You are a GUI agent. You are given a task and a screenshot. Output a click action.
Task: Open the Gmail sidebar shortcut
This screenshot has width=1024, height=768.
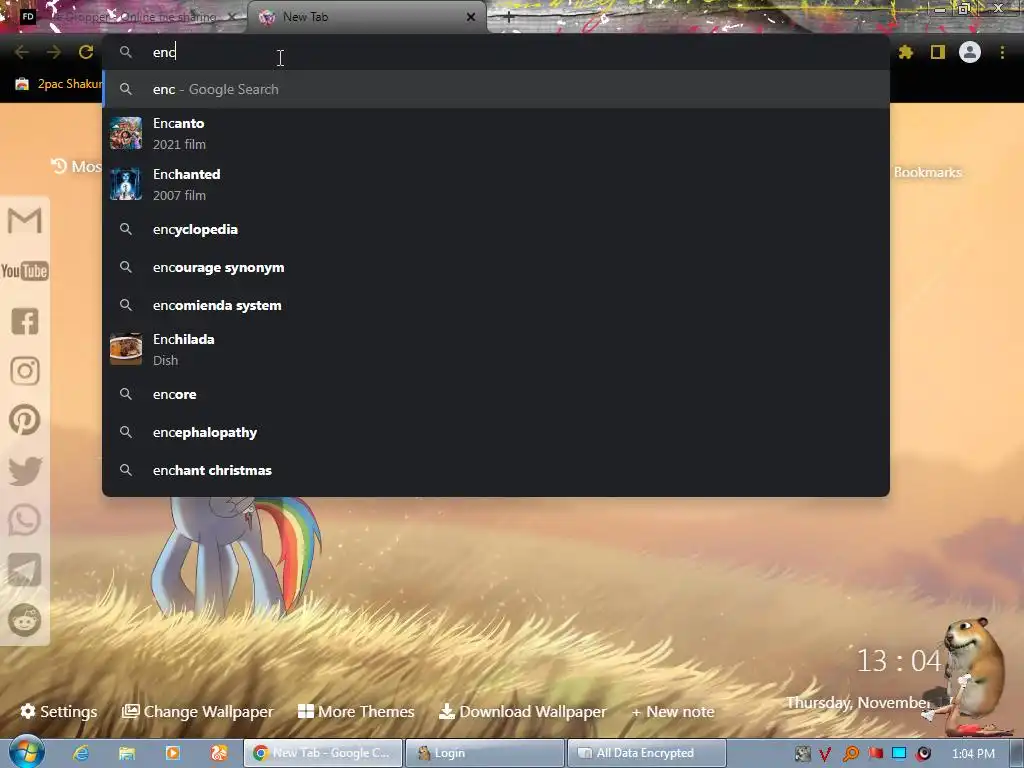tap(25, 221)
